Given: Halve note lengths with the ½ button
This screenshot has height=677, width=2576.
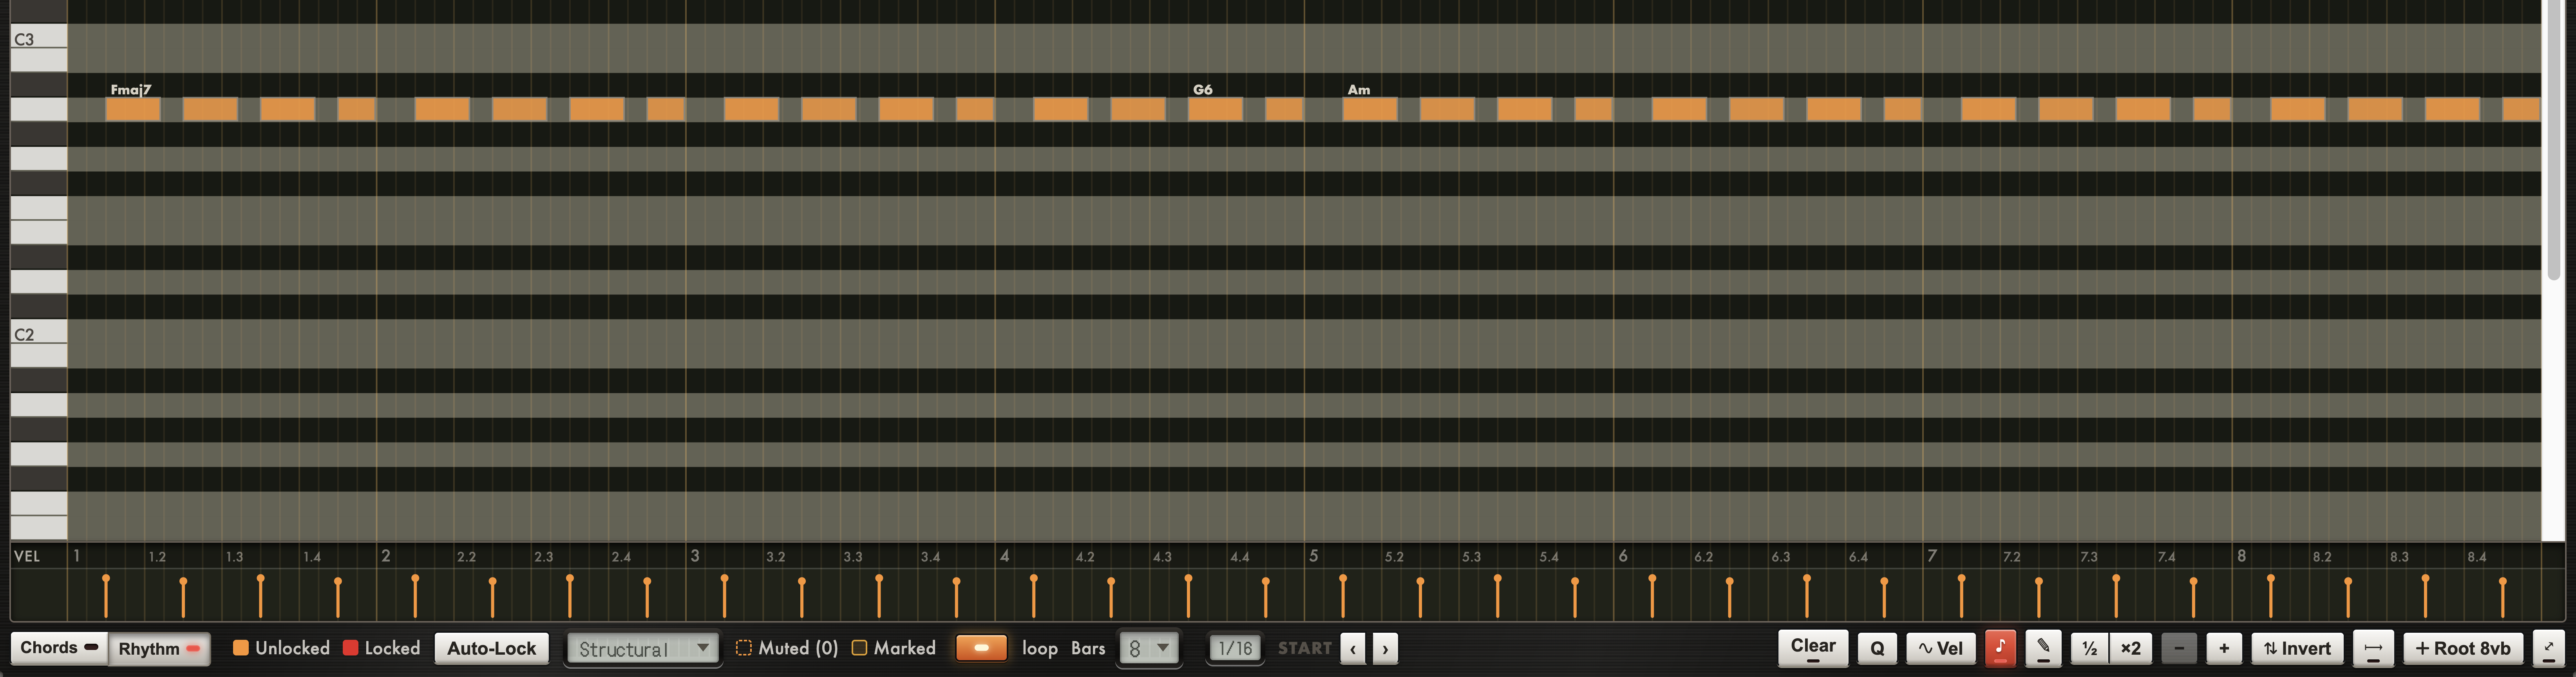Looking at the screenshot, I should [x=2089, y=648].
